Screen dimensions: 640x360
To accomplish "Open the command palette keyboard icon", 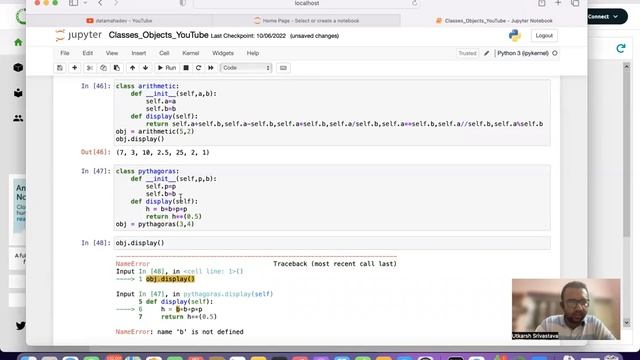I will 283,68.
